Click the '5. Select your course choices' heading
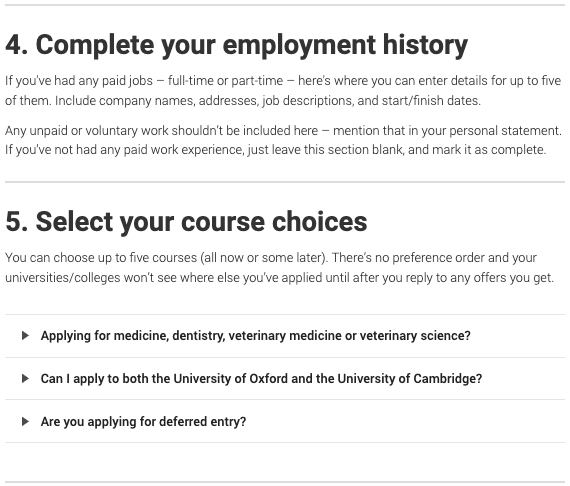Image resolution: width=570 pixels, height=486 pixels. coord(186,222)
